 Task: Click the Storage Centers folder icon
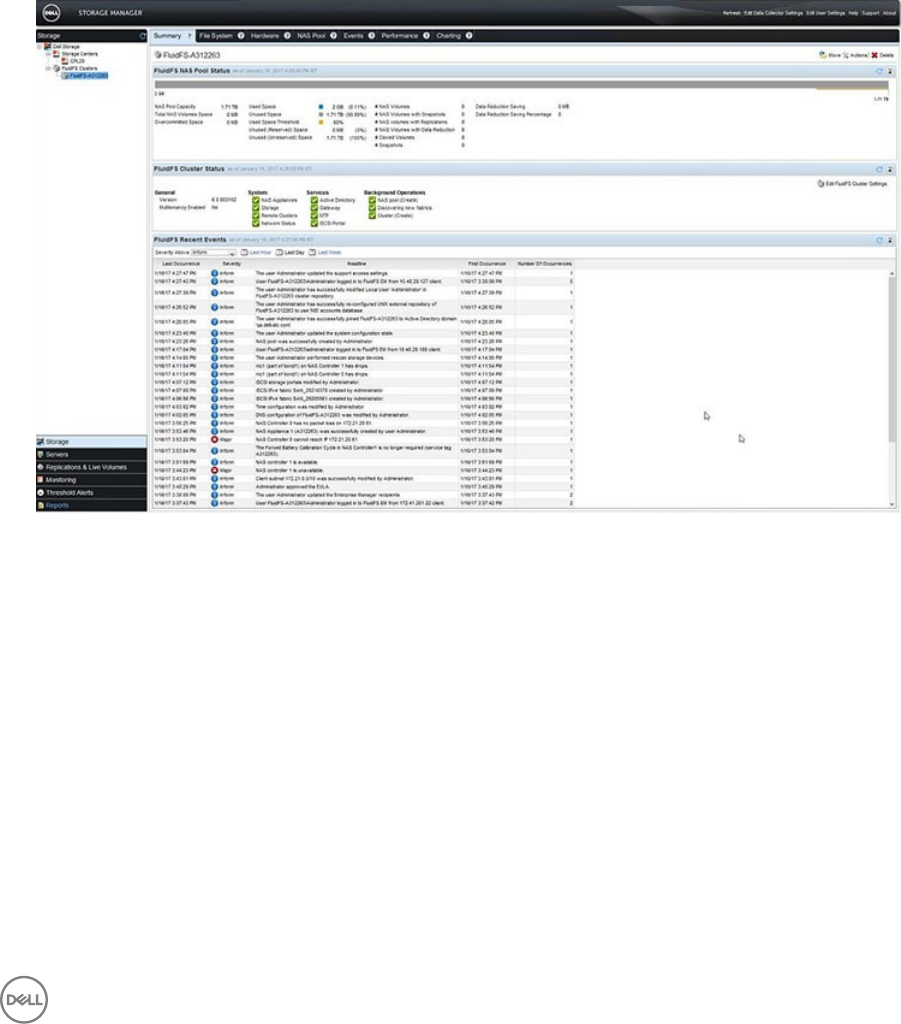point(56,54)
